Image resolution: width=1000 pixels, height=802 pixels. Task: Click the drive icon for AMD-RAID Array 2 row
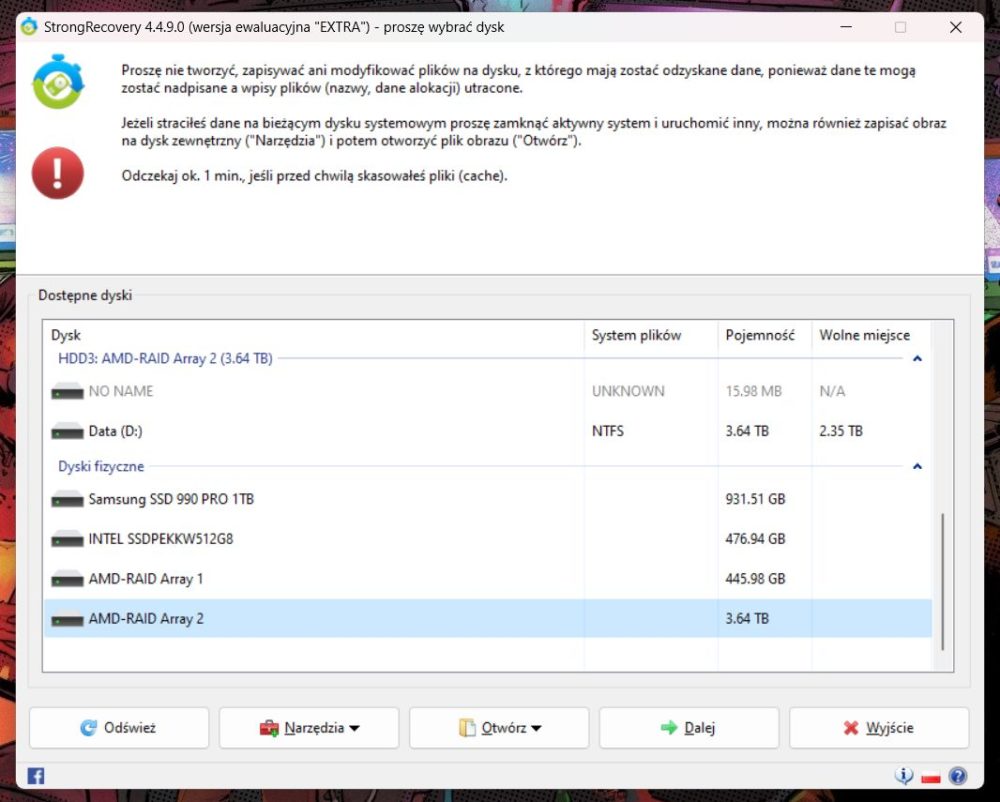[x=67, y=619]
